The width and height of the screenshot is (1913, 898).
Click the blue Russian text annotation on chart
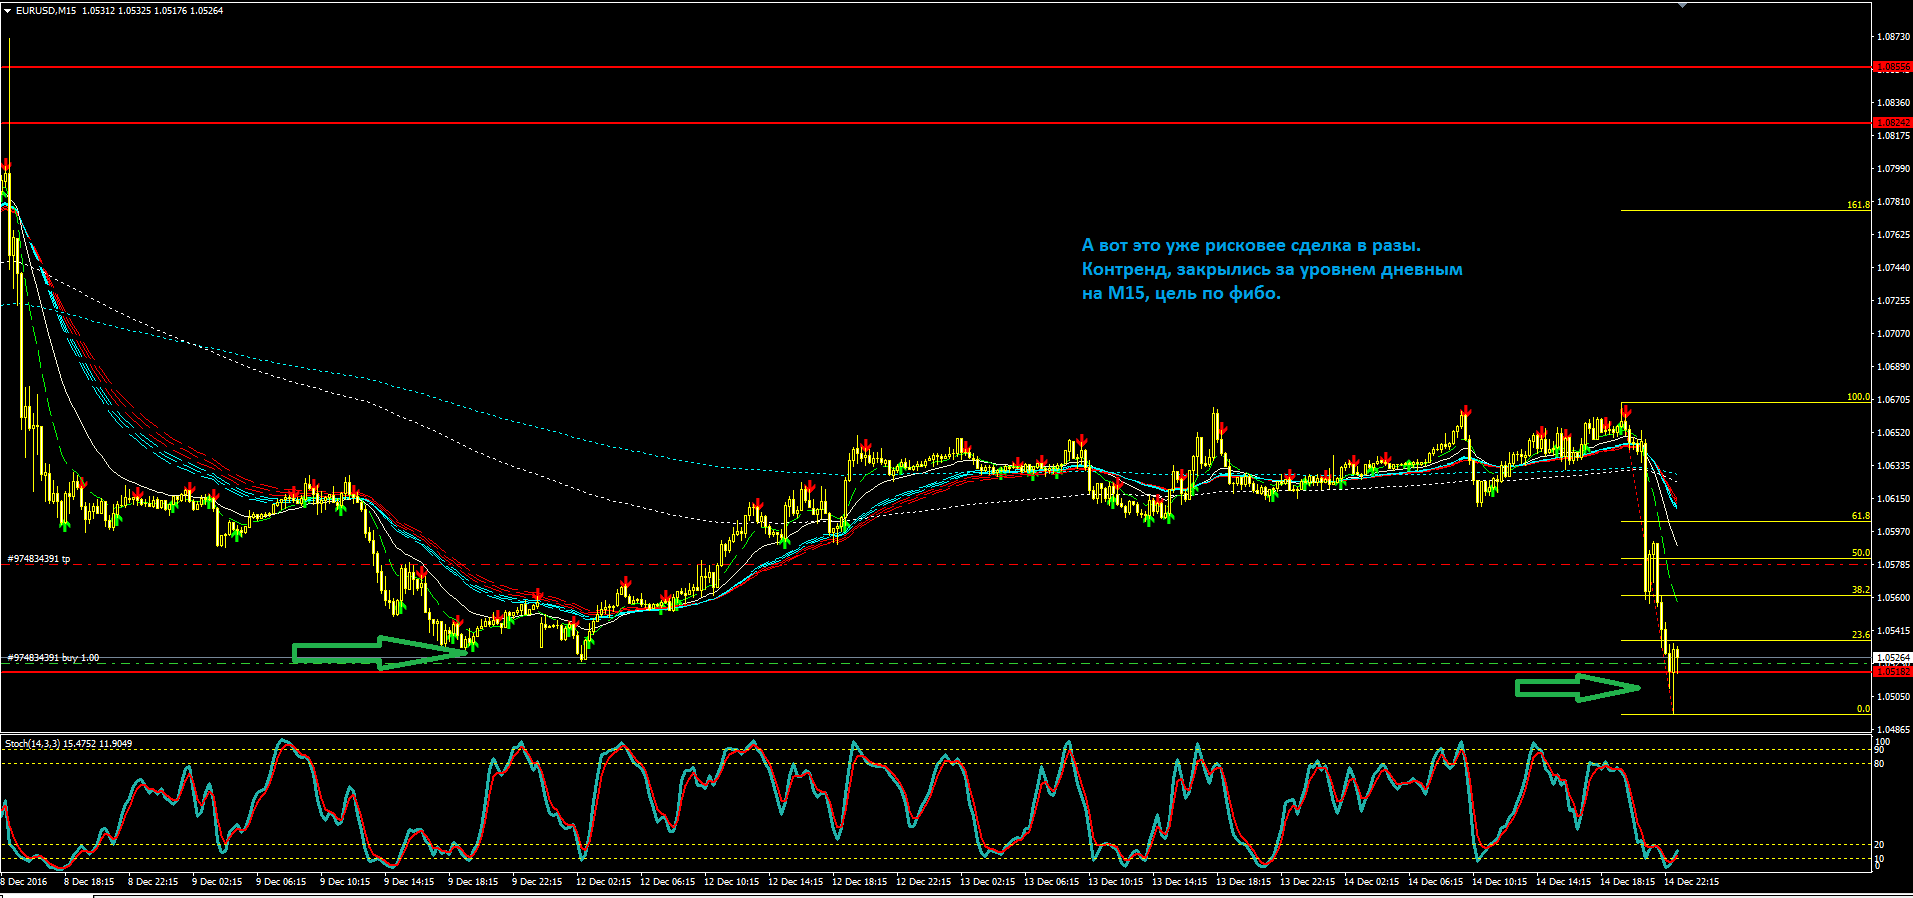click(x=1272, y=269)
